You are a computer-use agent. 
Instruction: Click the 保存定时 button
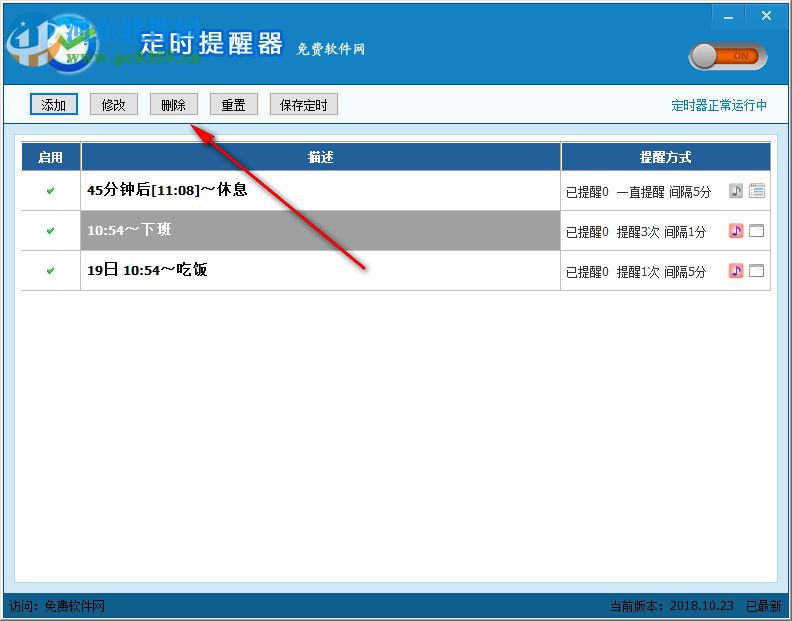click(304, 105)
